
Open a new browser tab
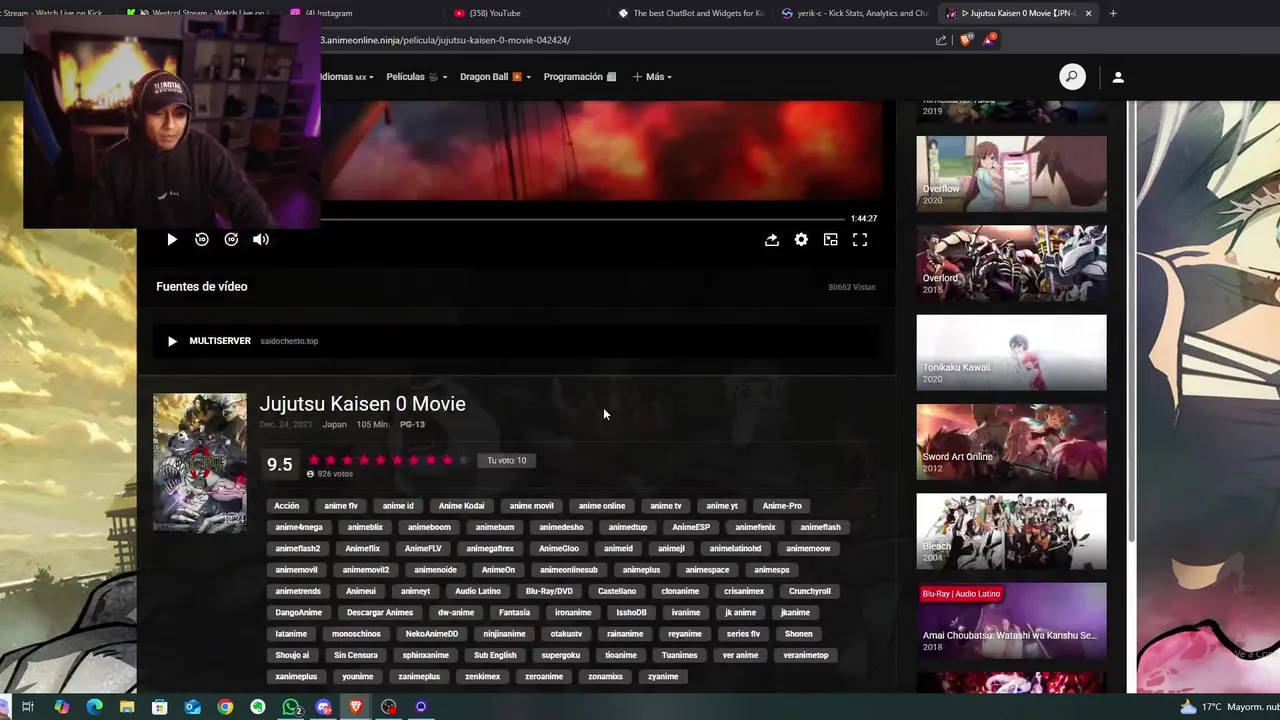tap(1113, 13)
